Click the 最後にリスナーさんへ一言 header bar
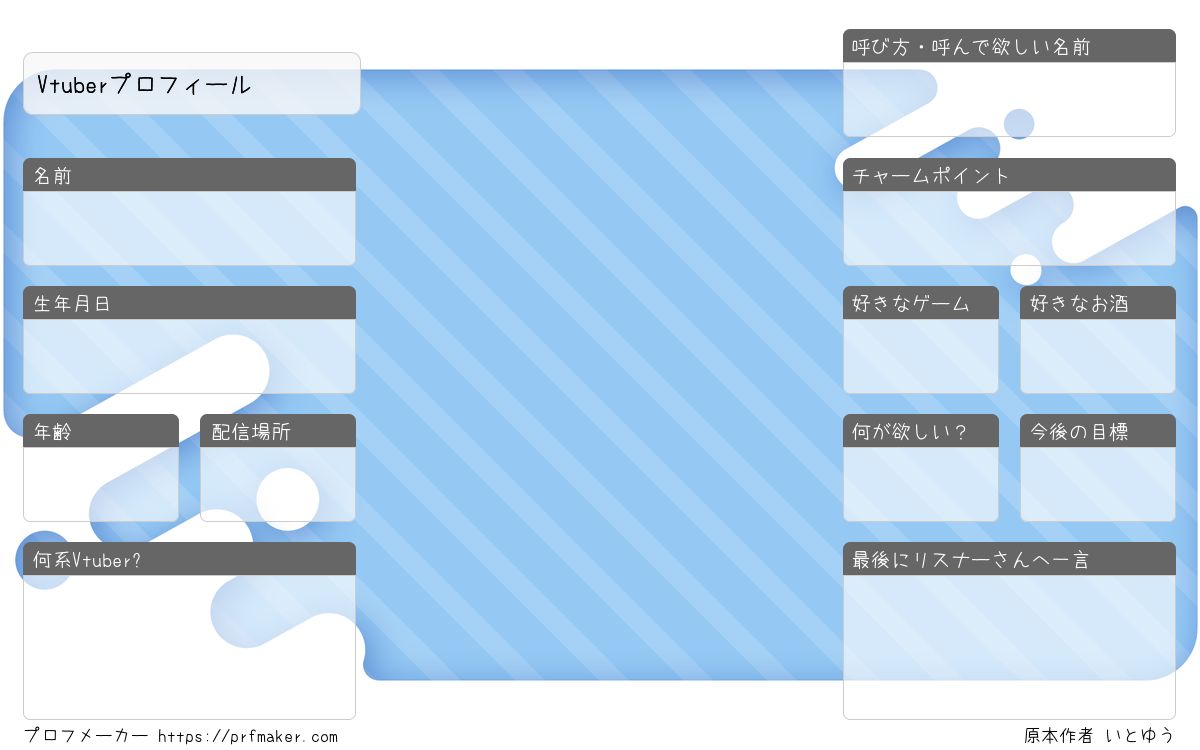Image resolution: width=1200 pixels, height=750 pixels. coord(1009,559)
